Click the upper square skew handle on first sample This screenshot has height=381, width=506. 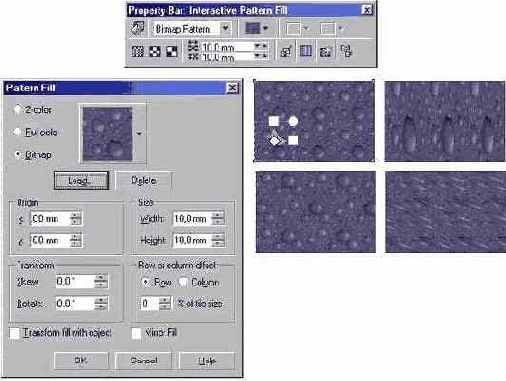274,121
